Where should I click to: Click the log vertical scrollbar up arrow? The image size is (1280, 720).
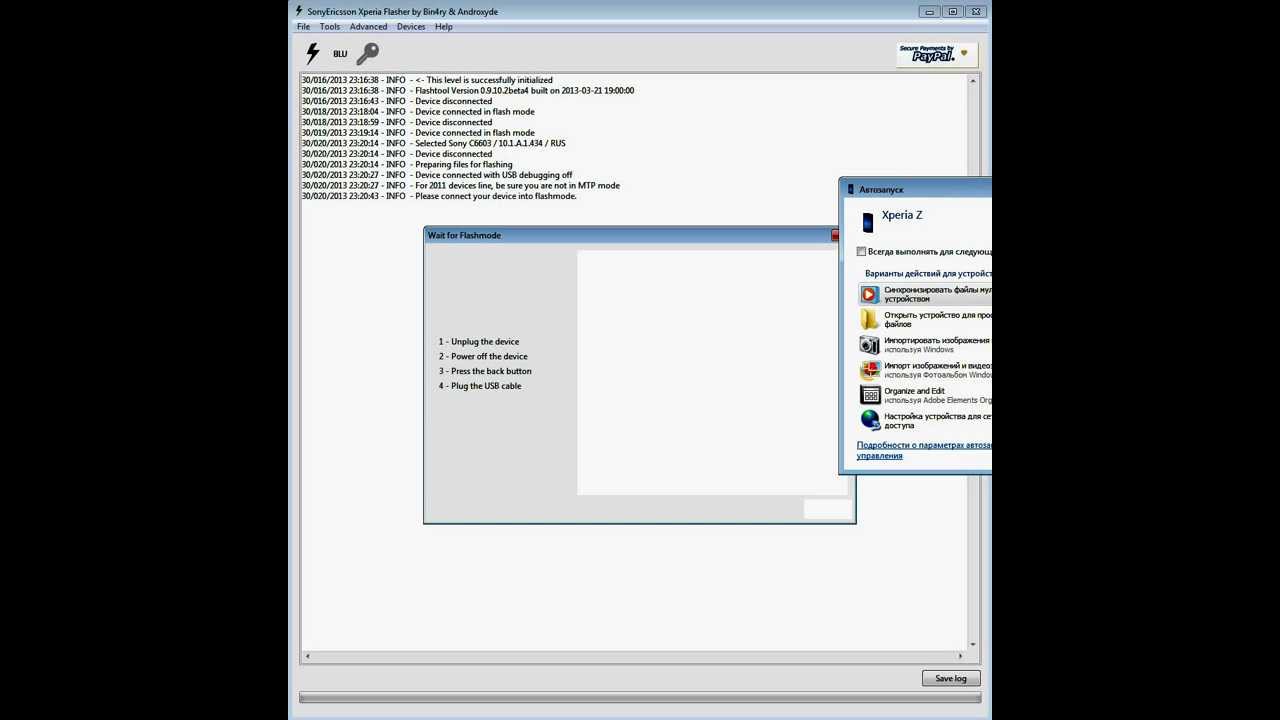972,81
